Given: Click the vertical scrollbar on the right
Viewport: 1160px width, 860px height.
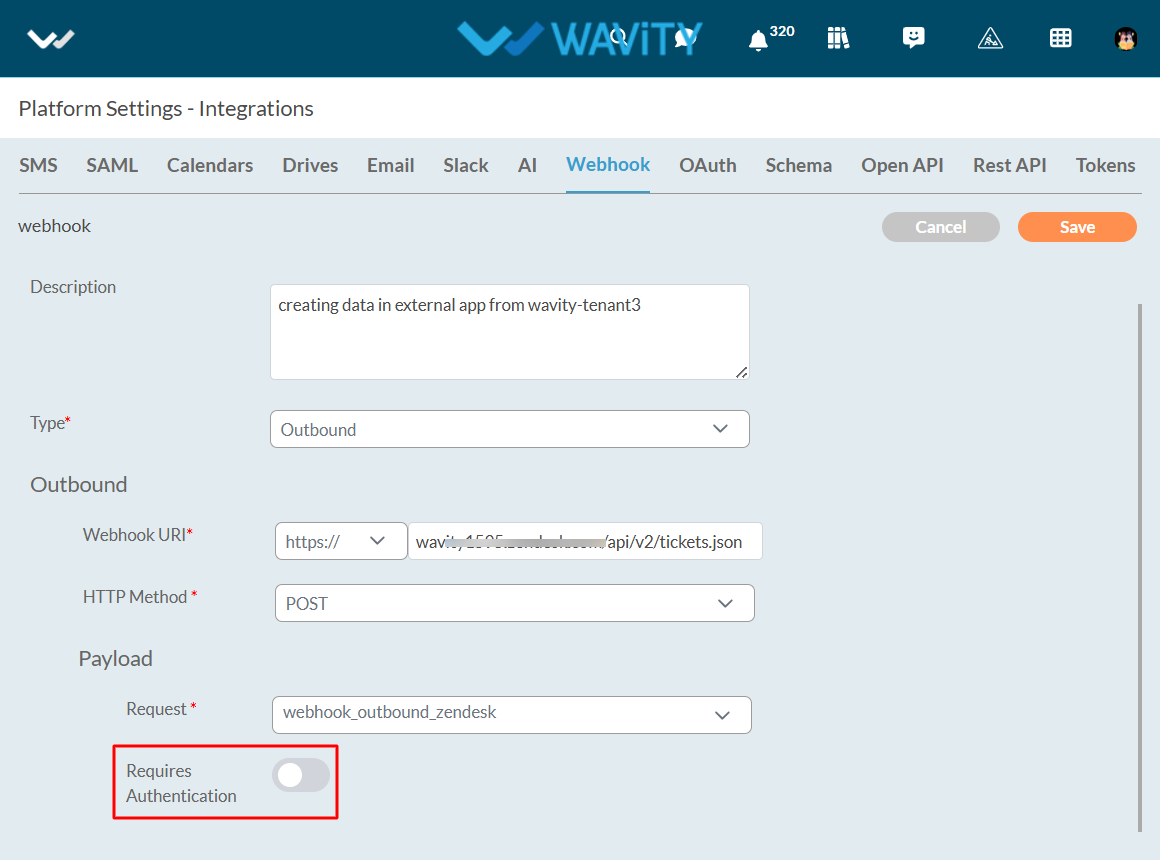Looking at the screenshot, I should (1140, 568).
